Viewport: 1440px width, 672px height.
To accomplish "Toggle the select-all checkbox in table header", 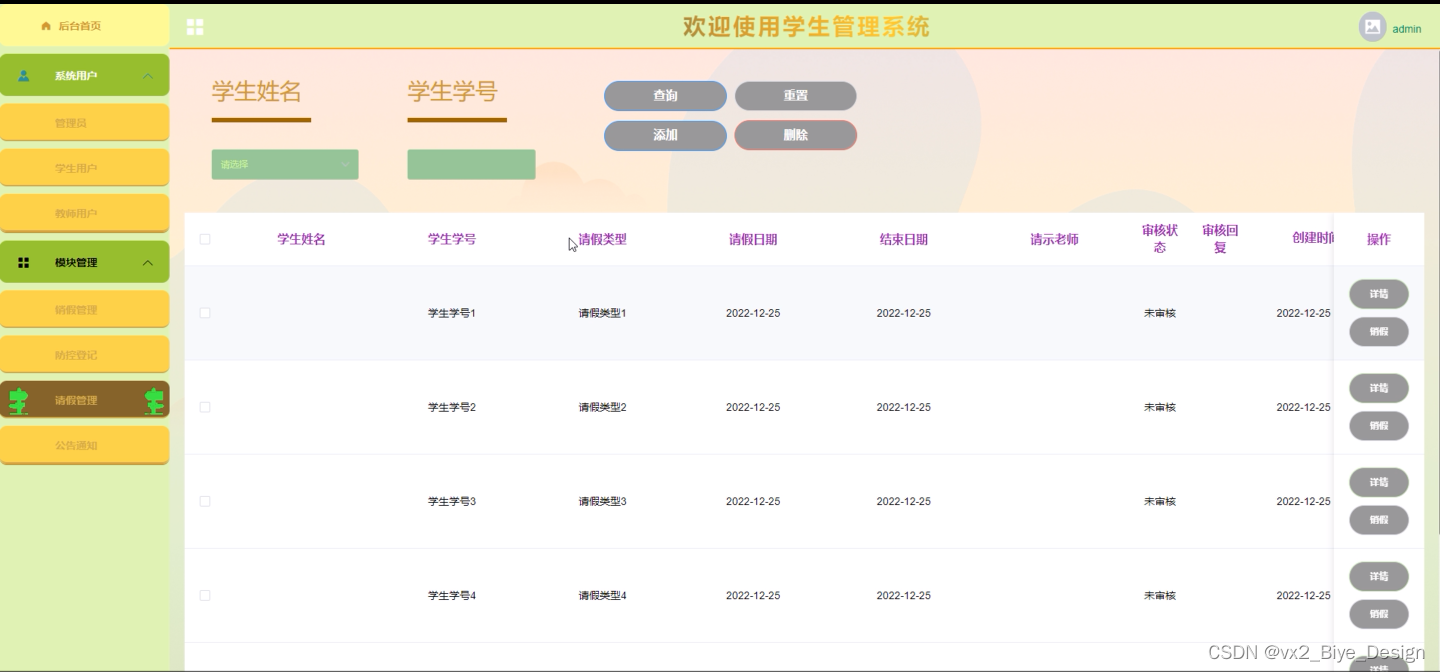I will (x=205, y=239).
